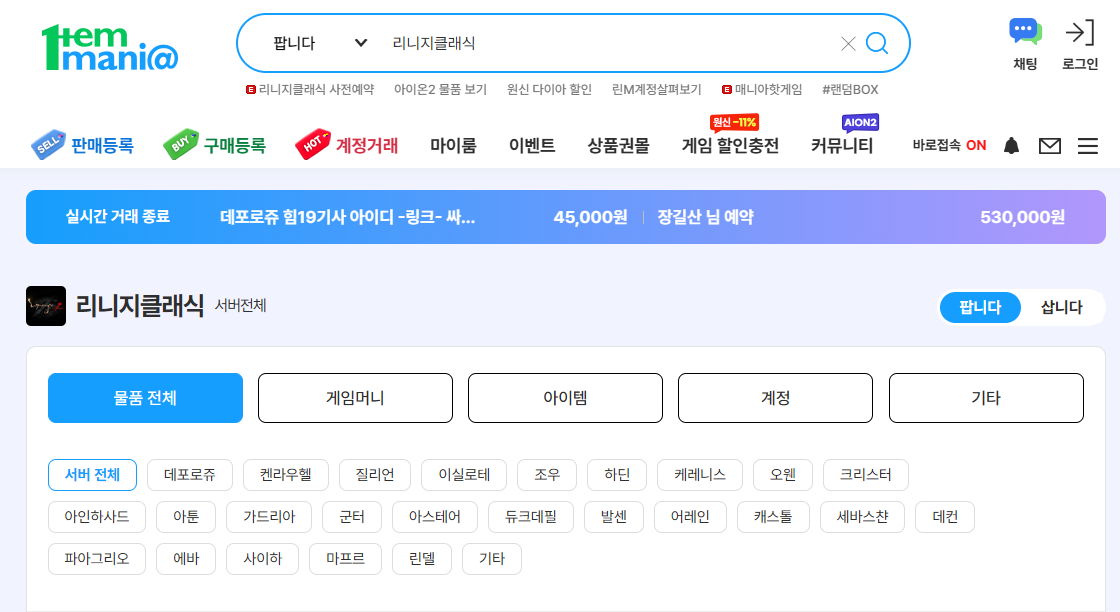Click the magnifier search icon
This screenshot has height=612, width=1120.
click(x=877, y=44)
